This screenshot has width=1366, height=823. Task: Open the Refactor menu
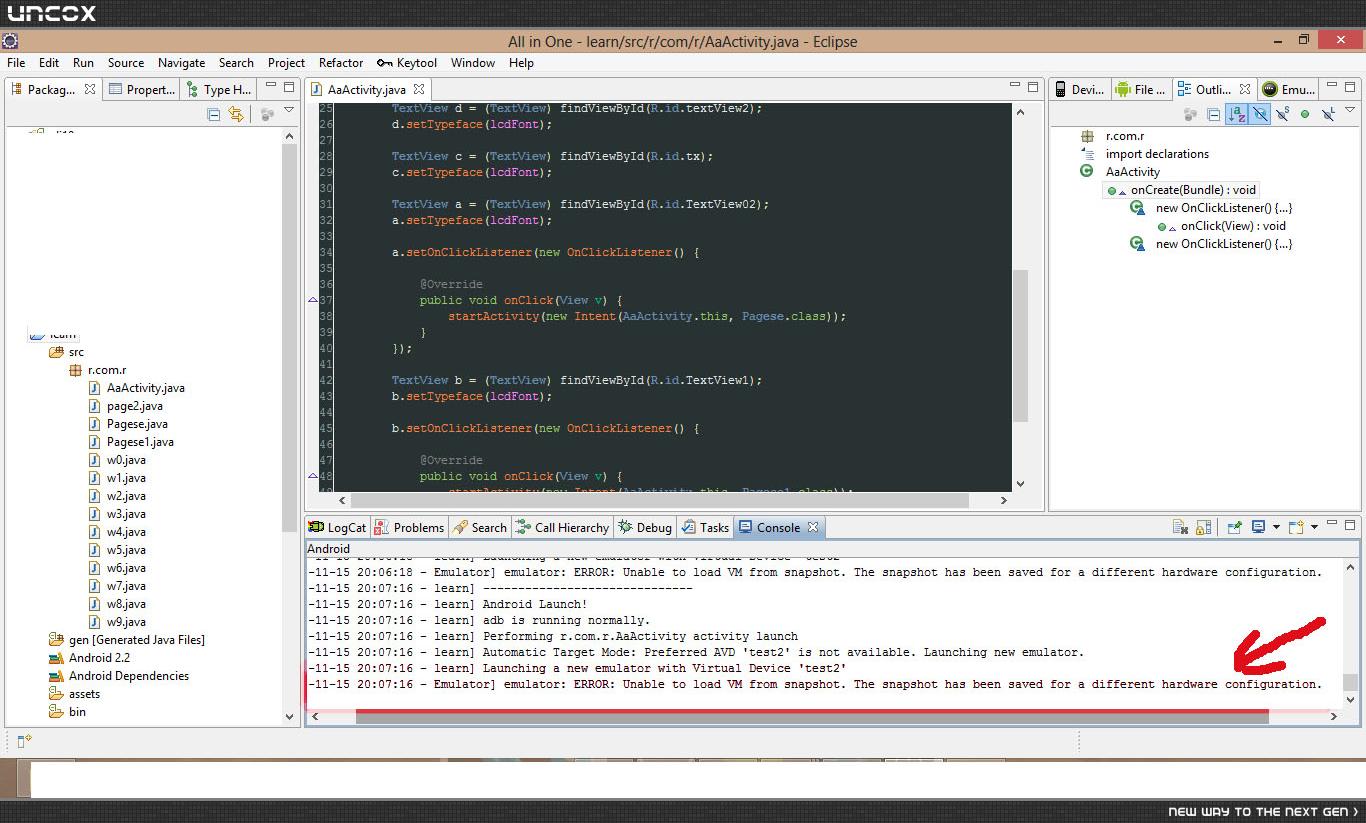341,62
